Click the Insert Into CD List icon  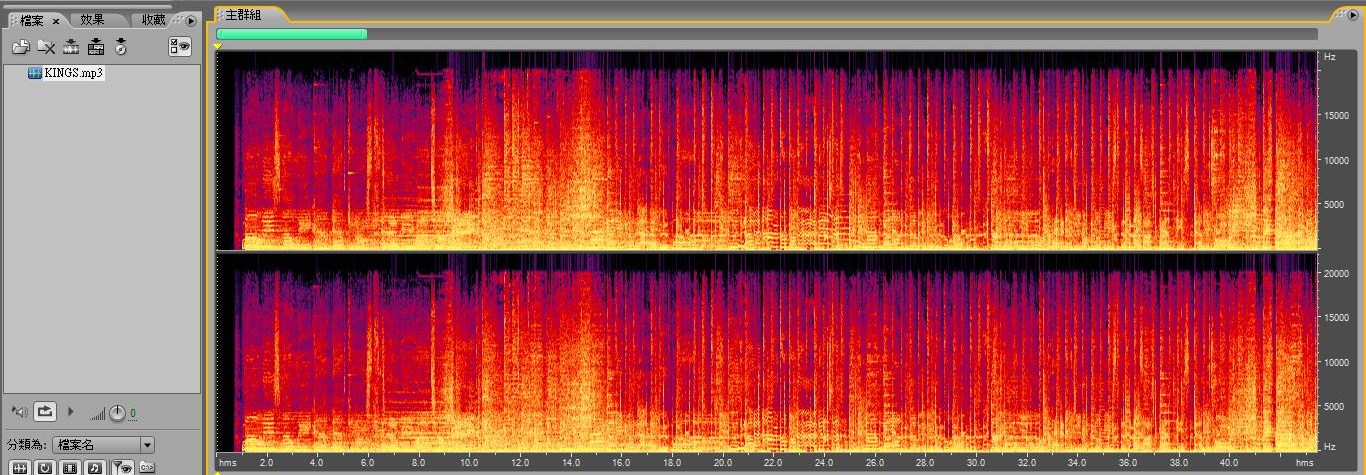121,46
